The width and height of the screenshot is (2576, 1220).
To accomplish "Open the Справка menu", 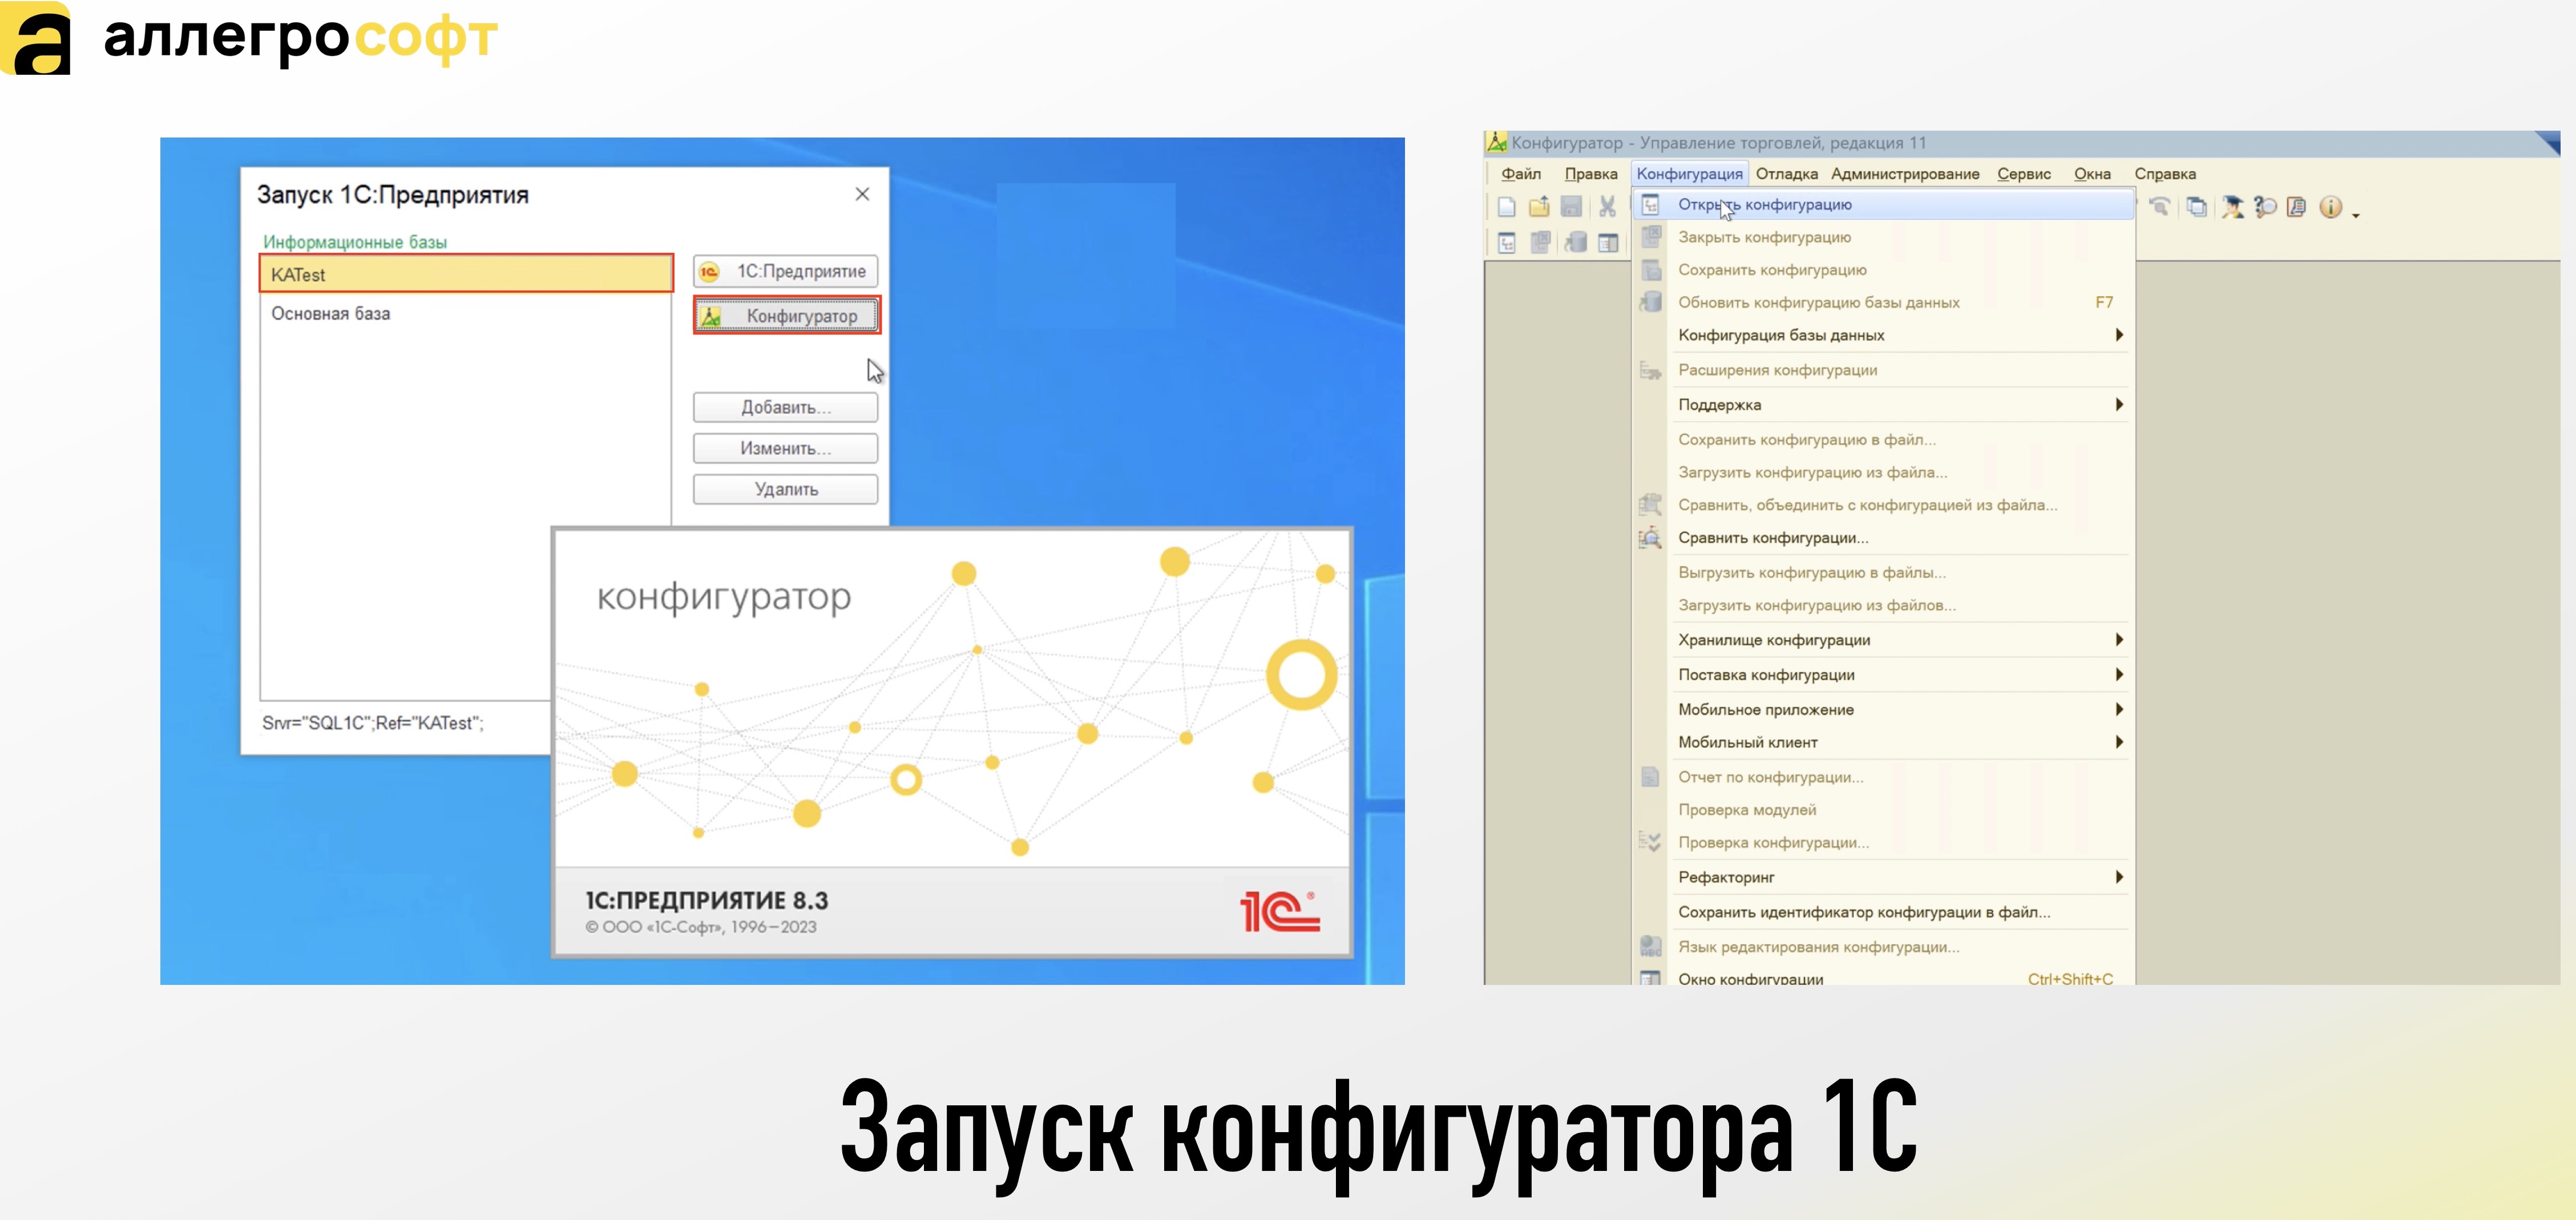I will 2165,174.
